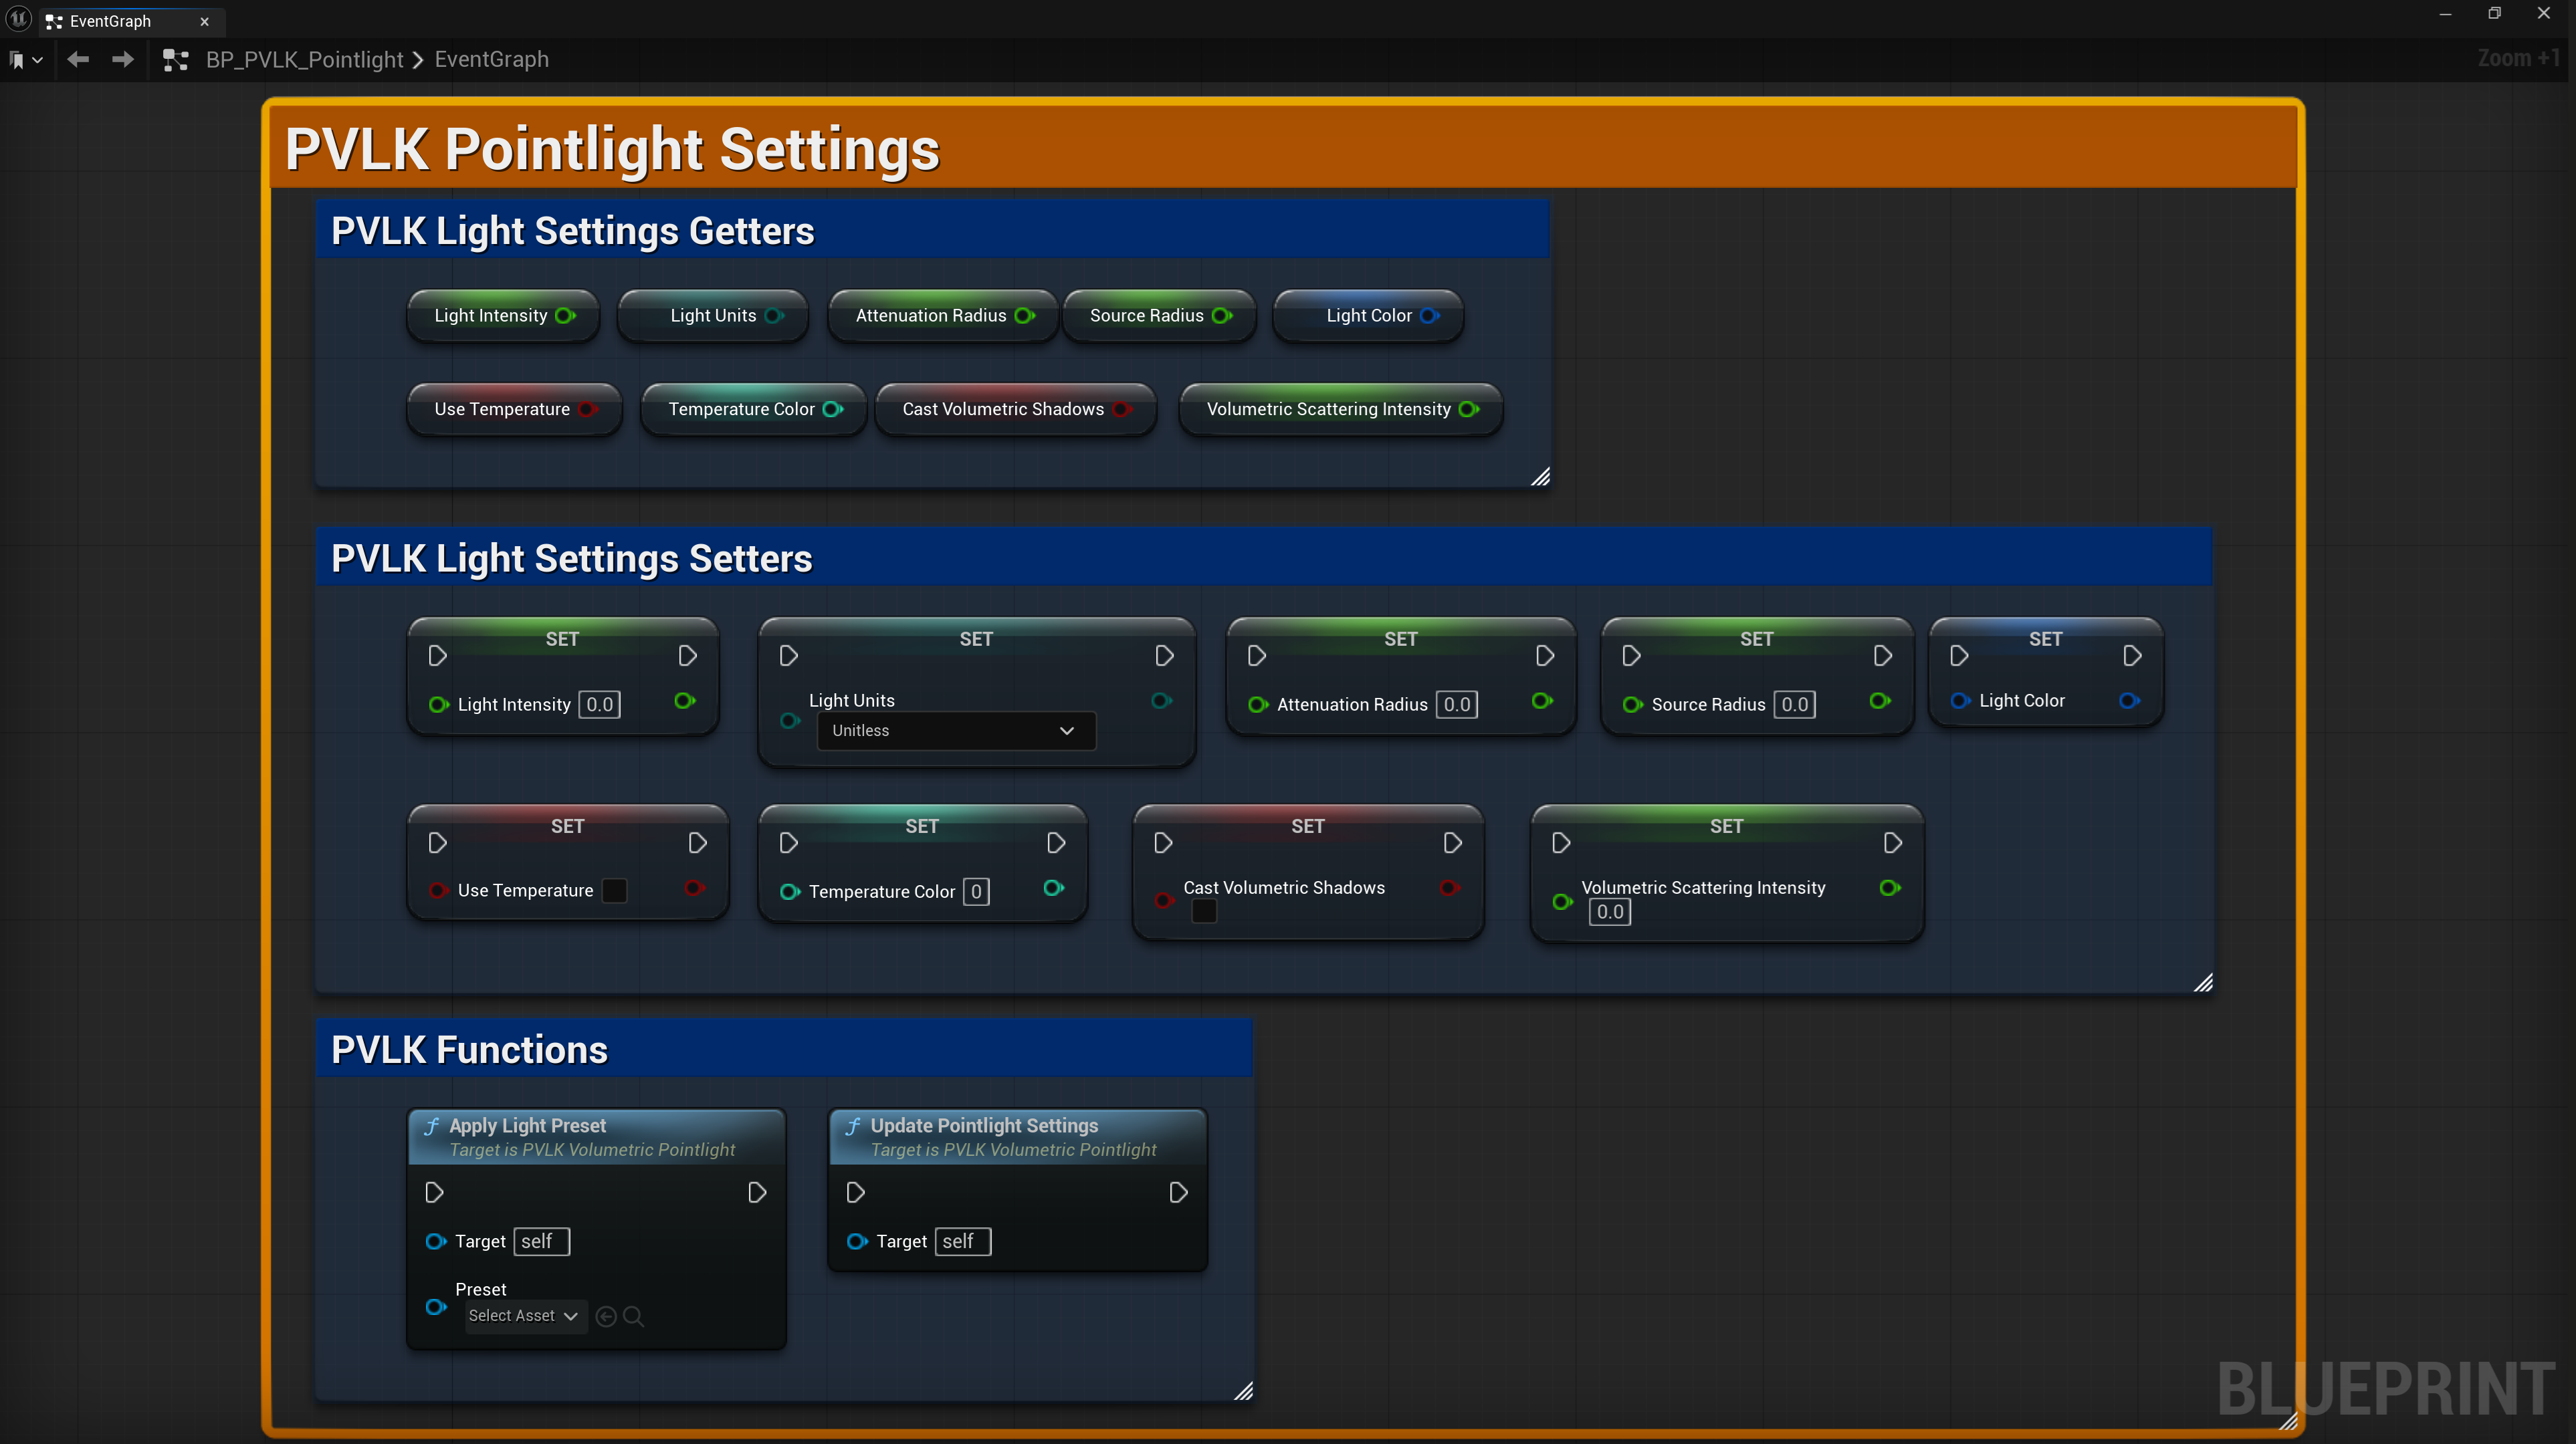The image size is (2576, 1444).
Task: Go forward with the right arrow
Action: coord(122,60)
